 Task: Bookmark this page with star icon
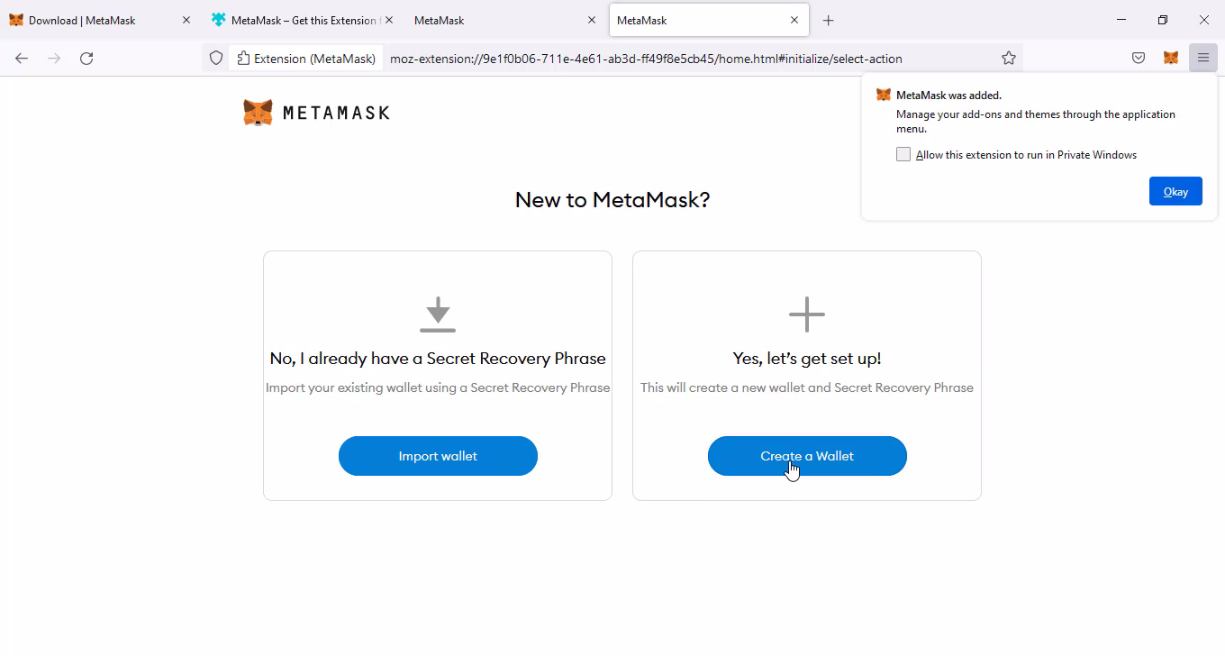click(1009, 58)
